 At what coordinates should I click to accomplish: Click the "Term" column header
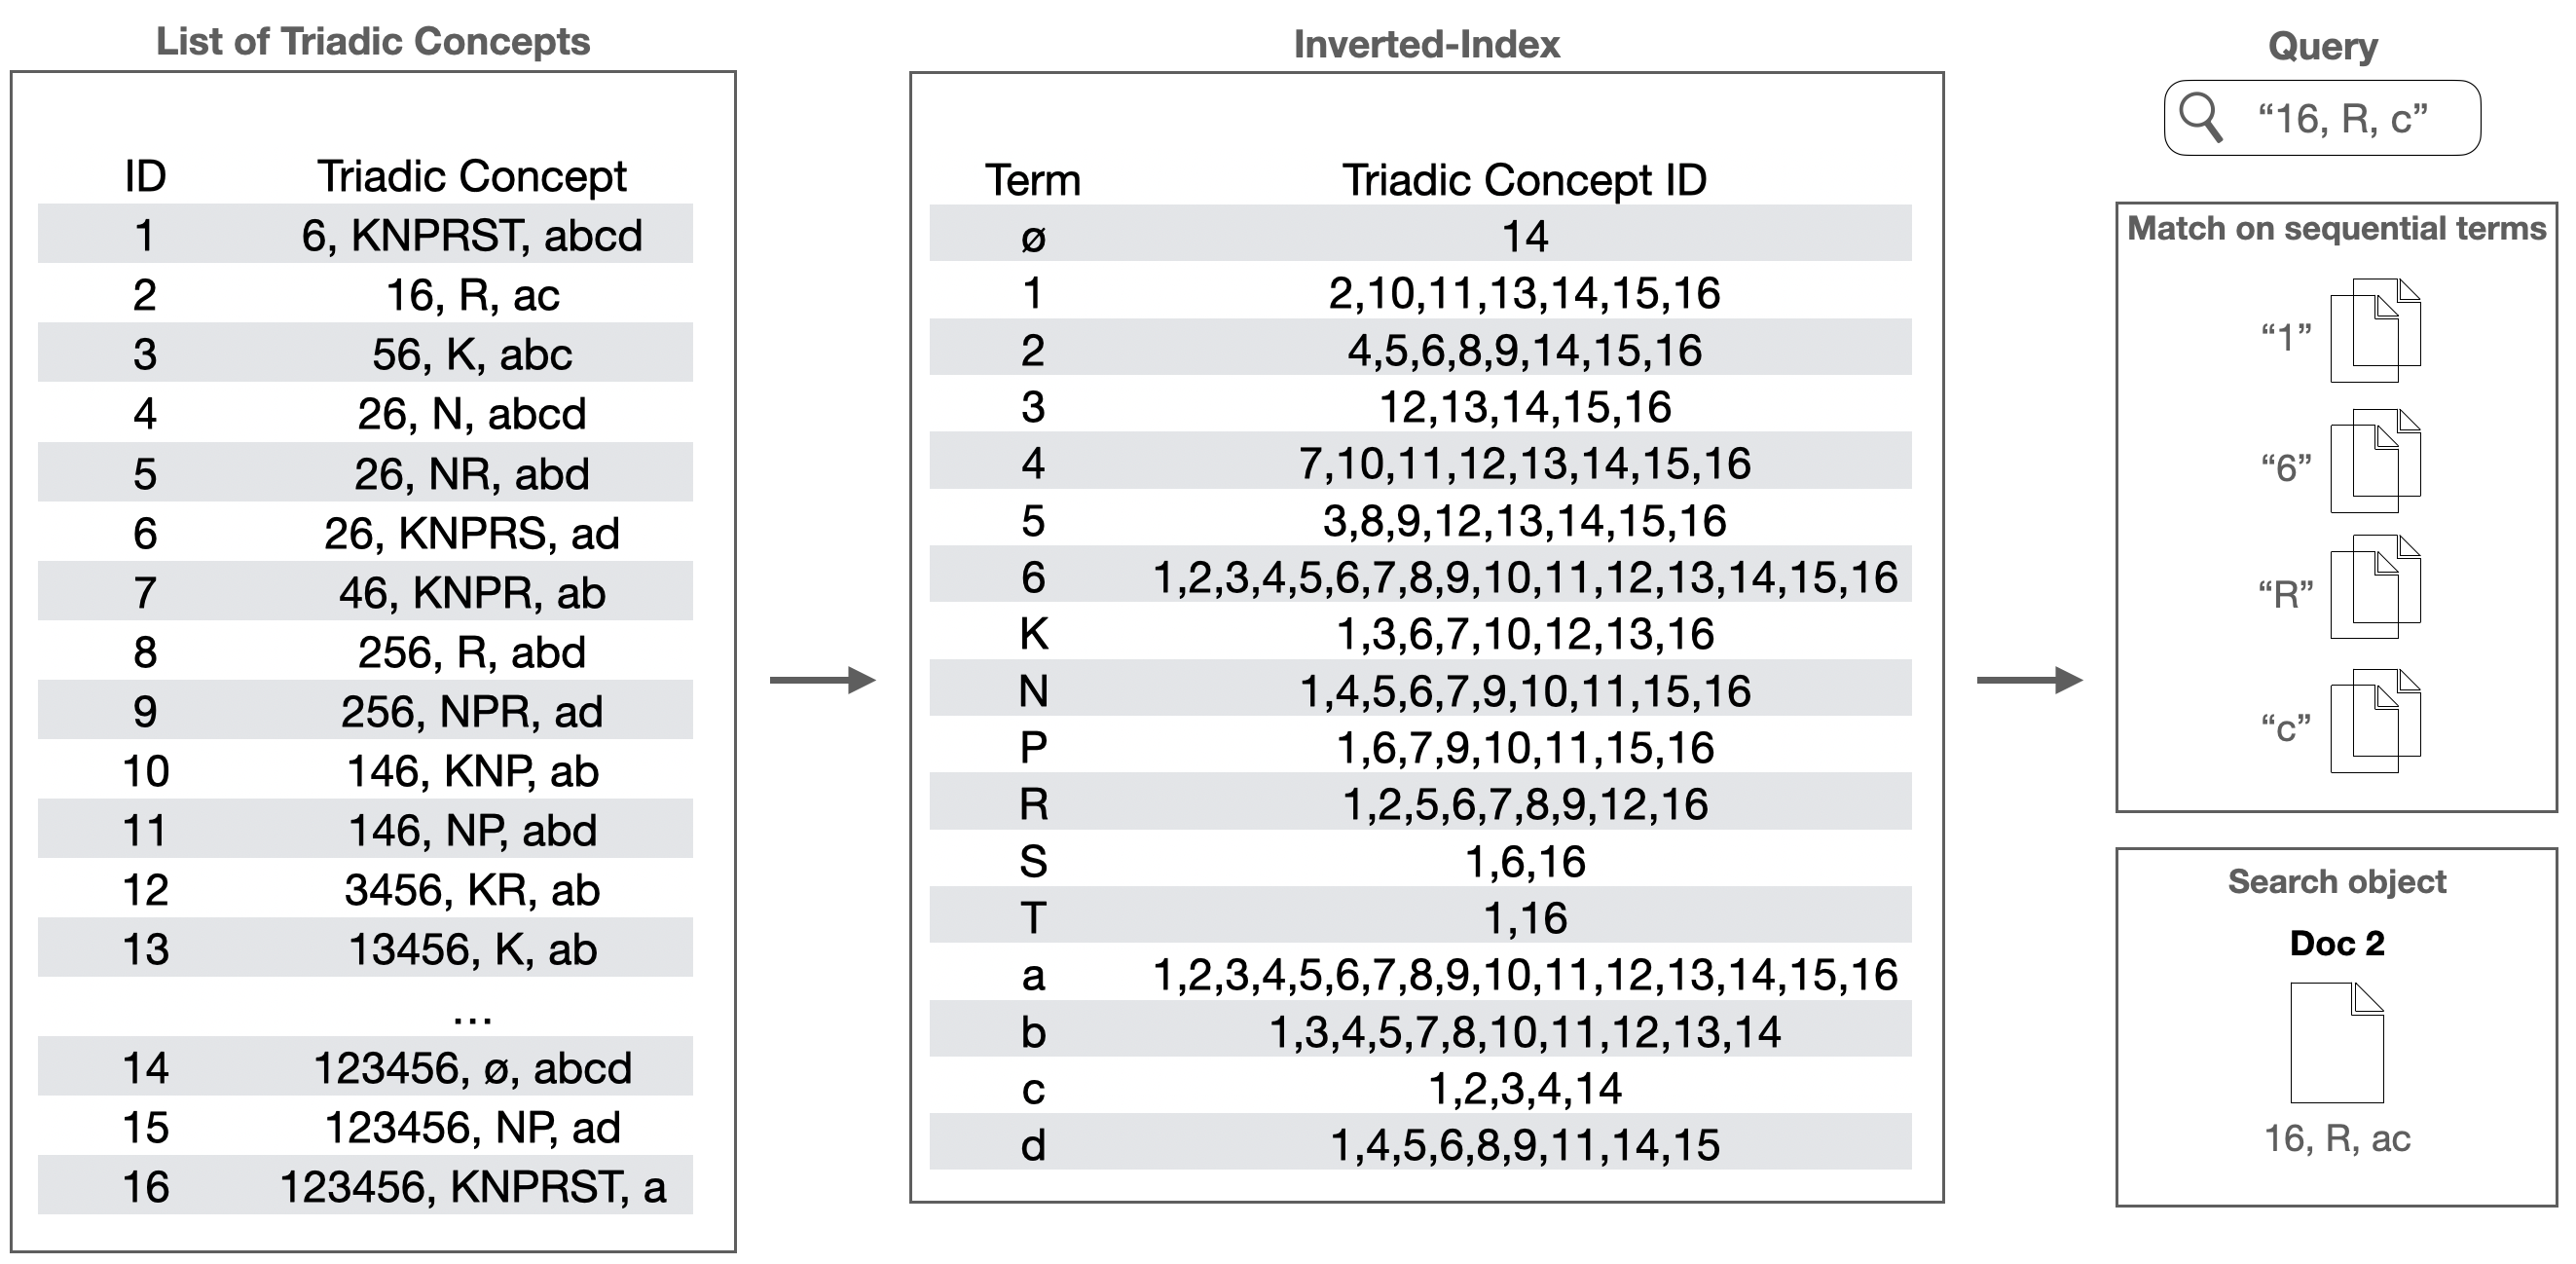click(1033, 180)
